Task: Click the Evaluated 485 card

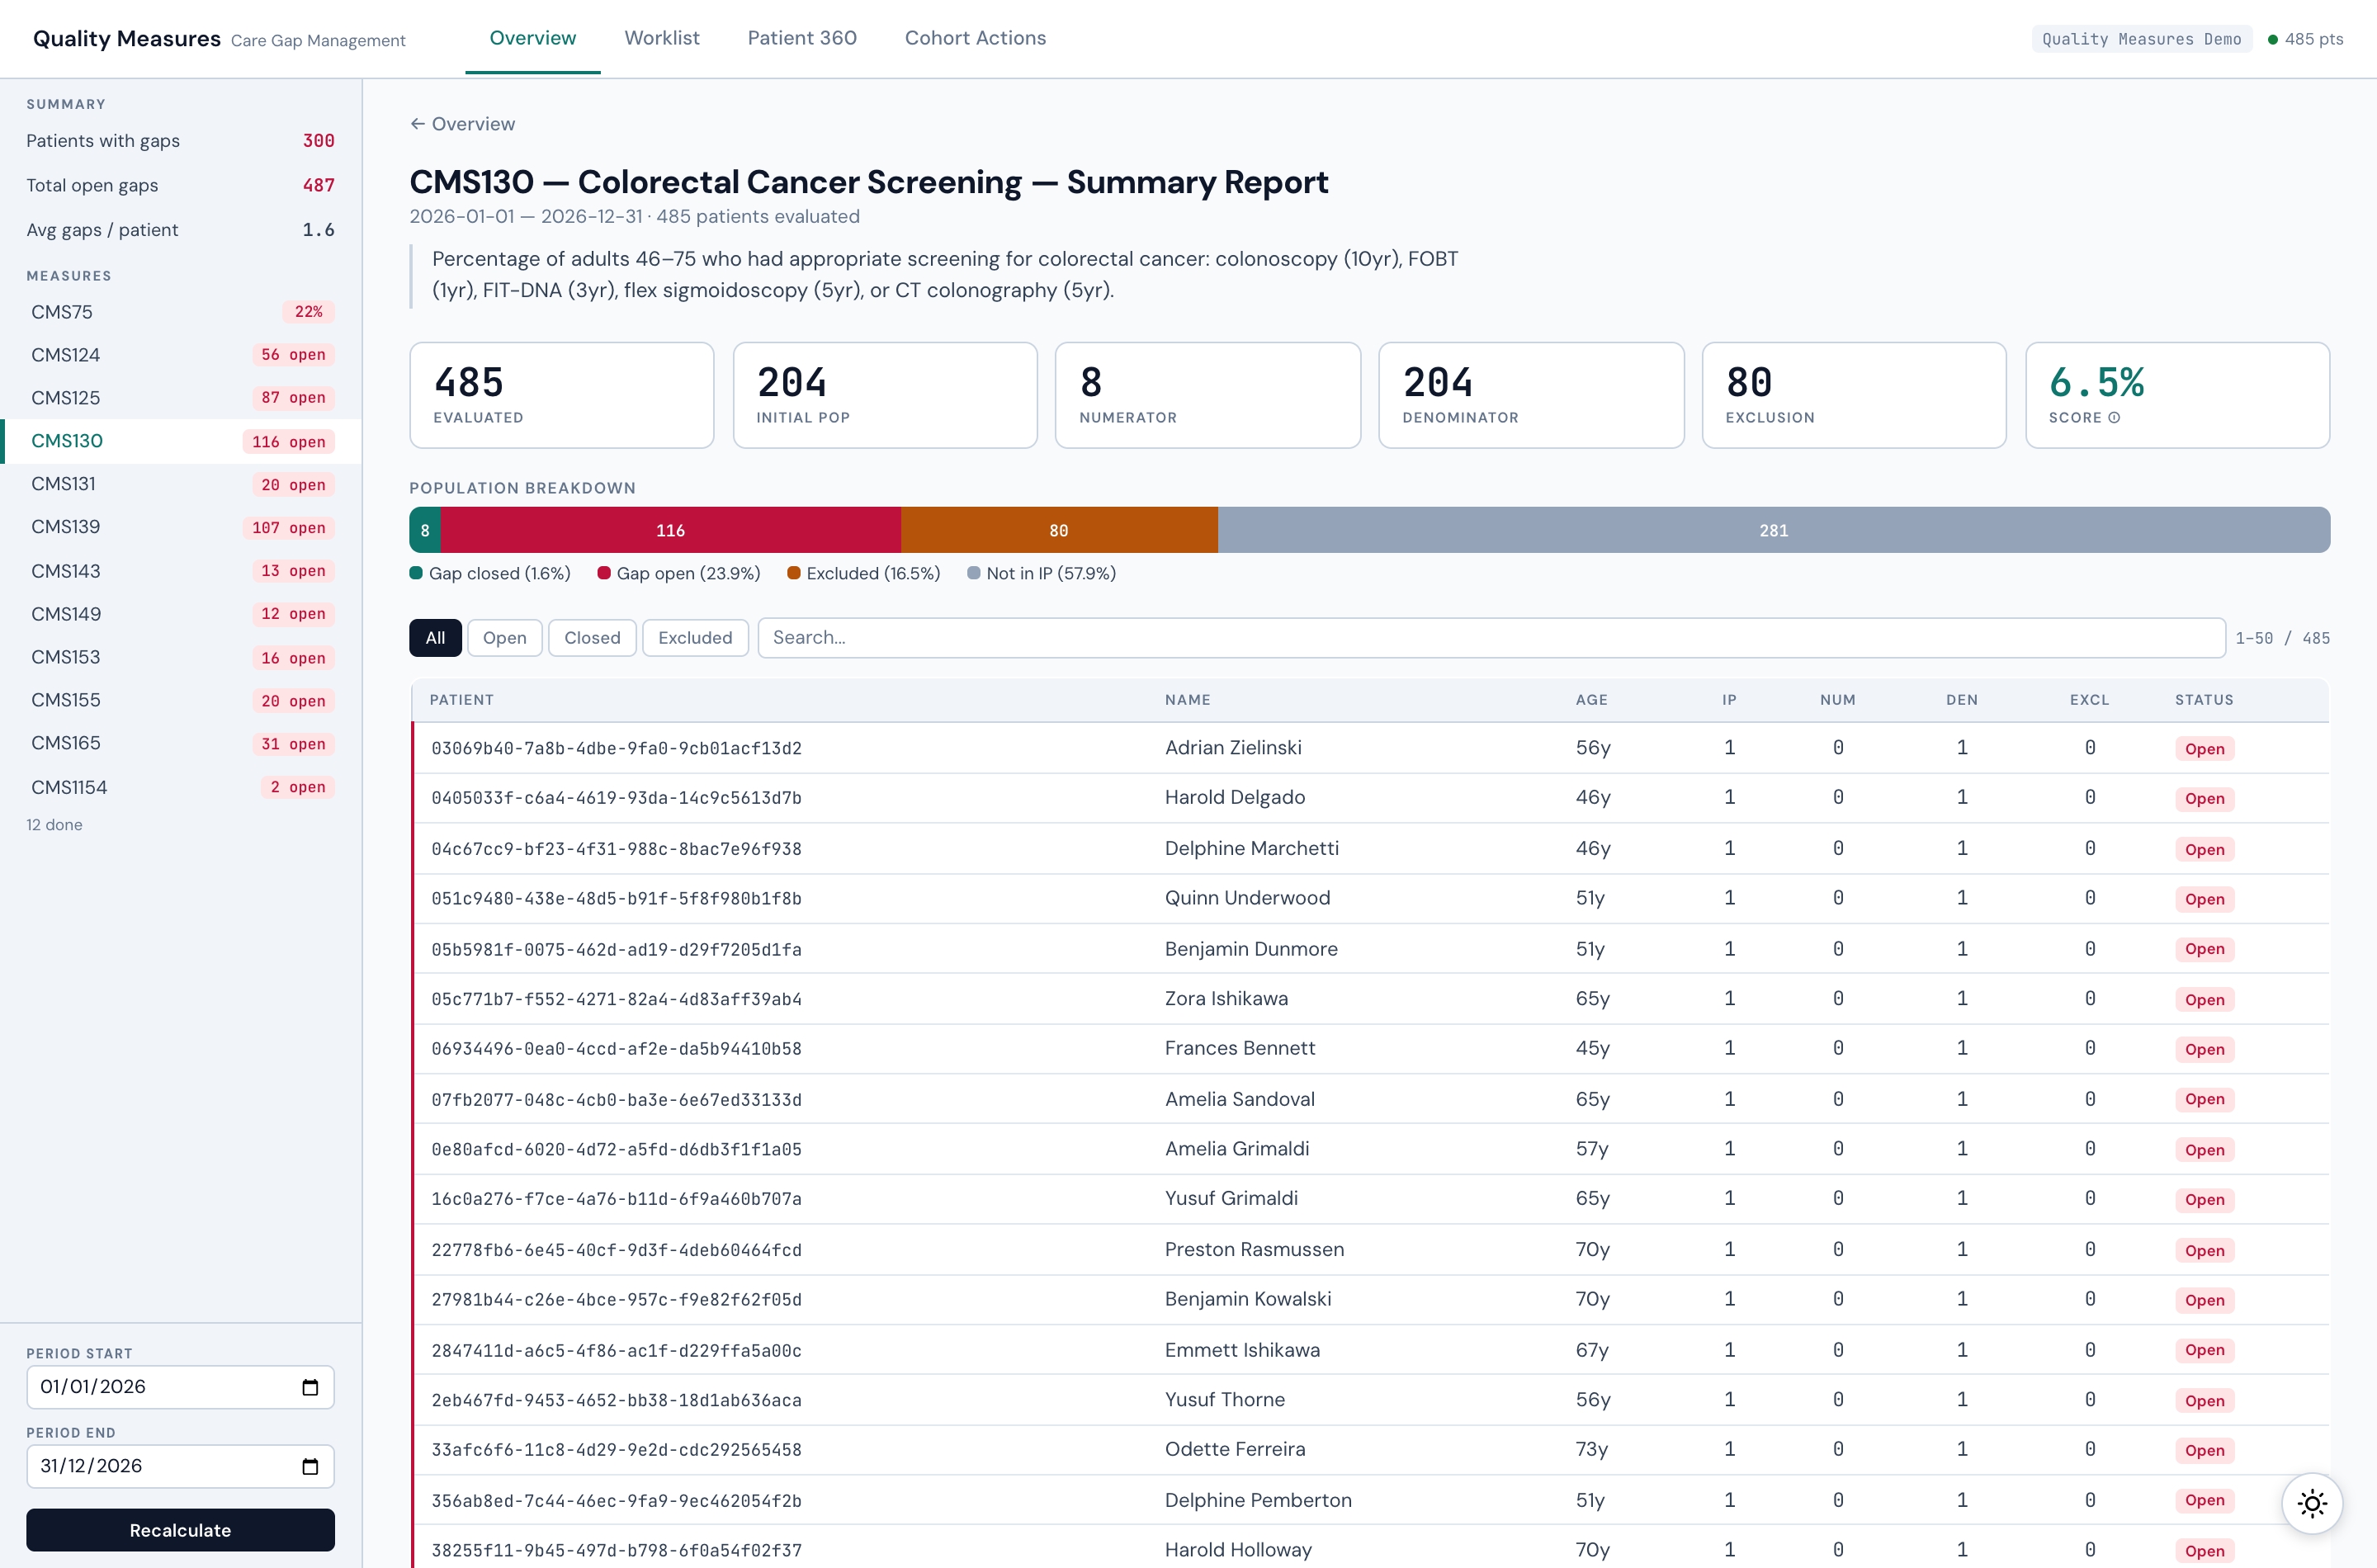Action: pyautogui.click(x=561, y=395)
